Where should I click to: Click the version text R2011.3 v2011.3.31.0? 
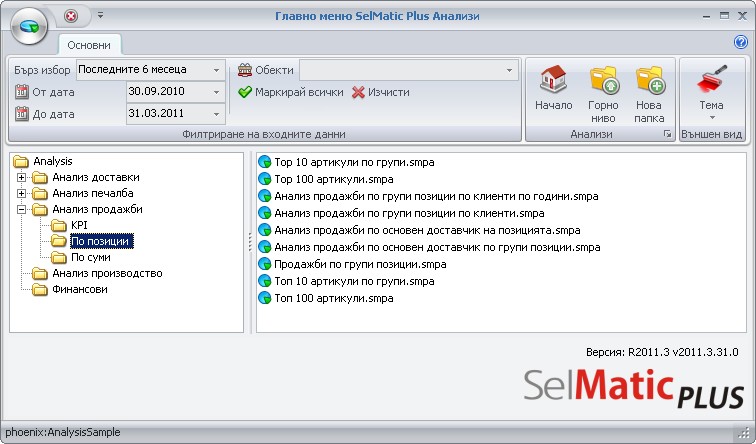[x=683, y=352]
